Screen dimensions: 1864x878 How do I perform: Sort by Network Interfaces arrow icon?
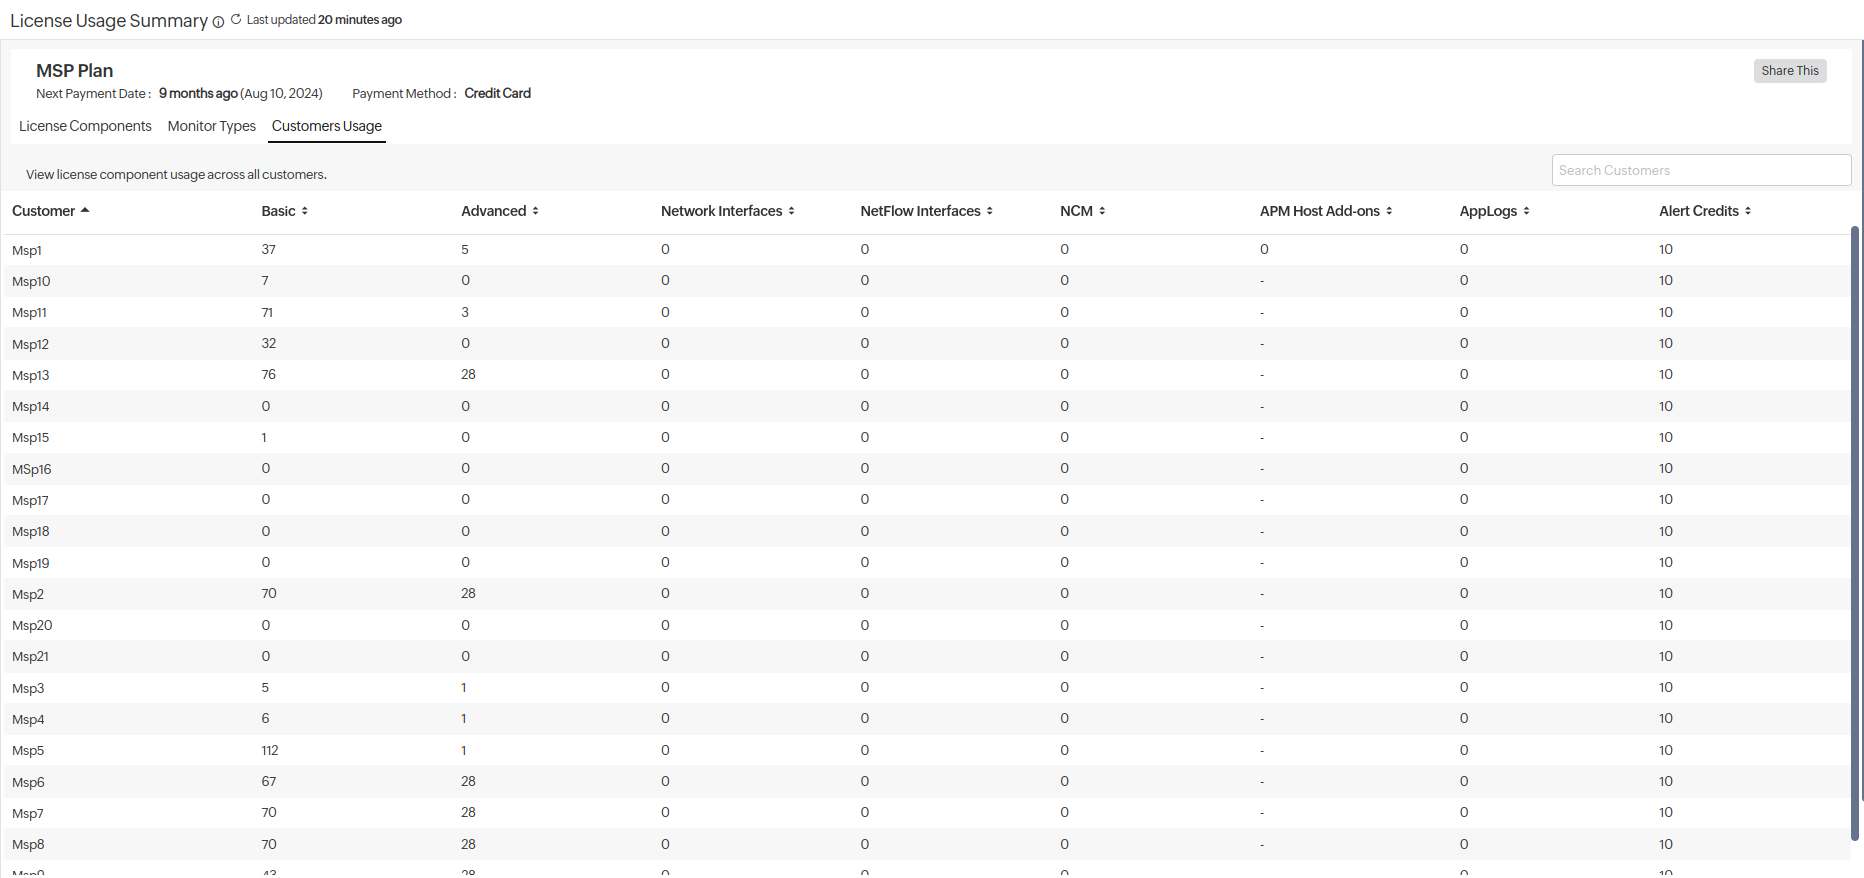(x=792, y=211)
